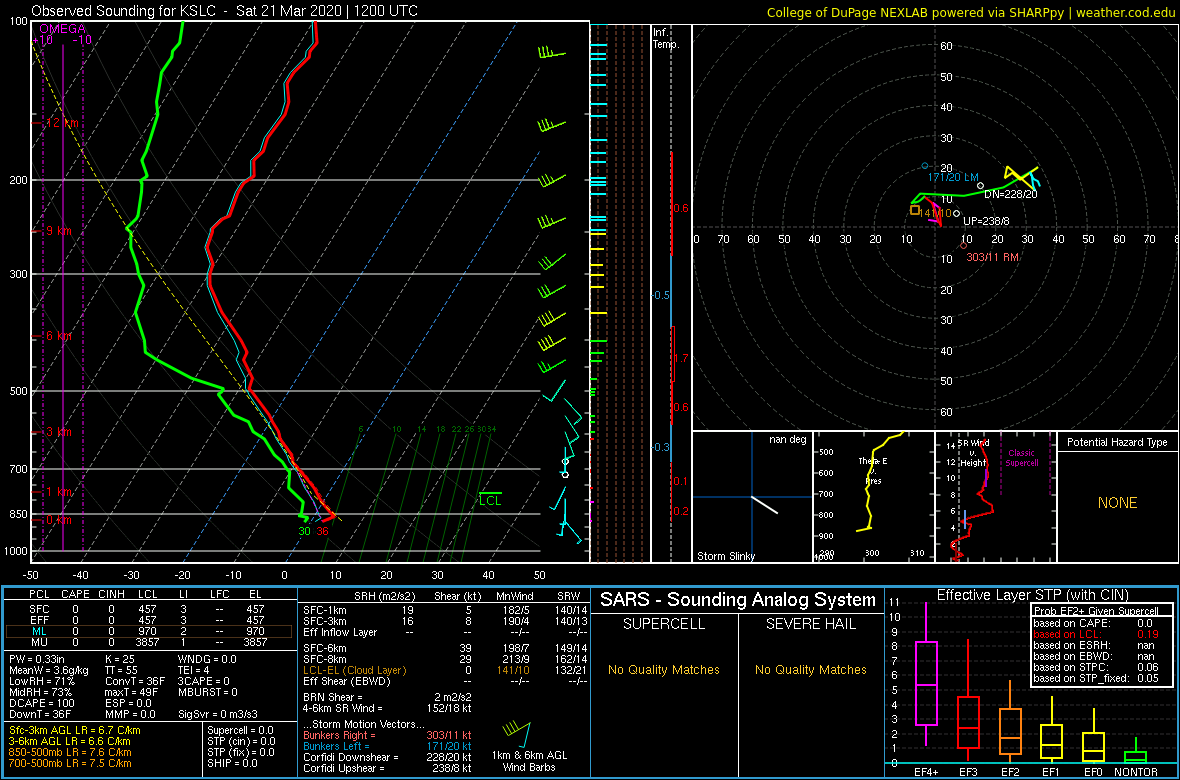The height and width of the screenshot is (780, 1180).
Task: Click the yellow EF0 box plot
Action: coord(1094,738)
